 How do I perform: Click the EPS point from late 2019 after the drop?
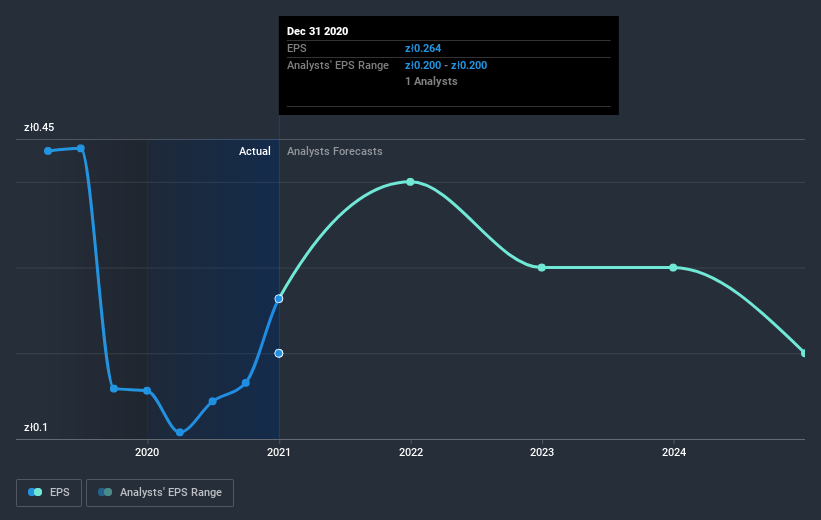point(114,389)
